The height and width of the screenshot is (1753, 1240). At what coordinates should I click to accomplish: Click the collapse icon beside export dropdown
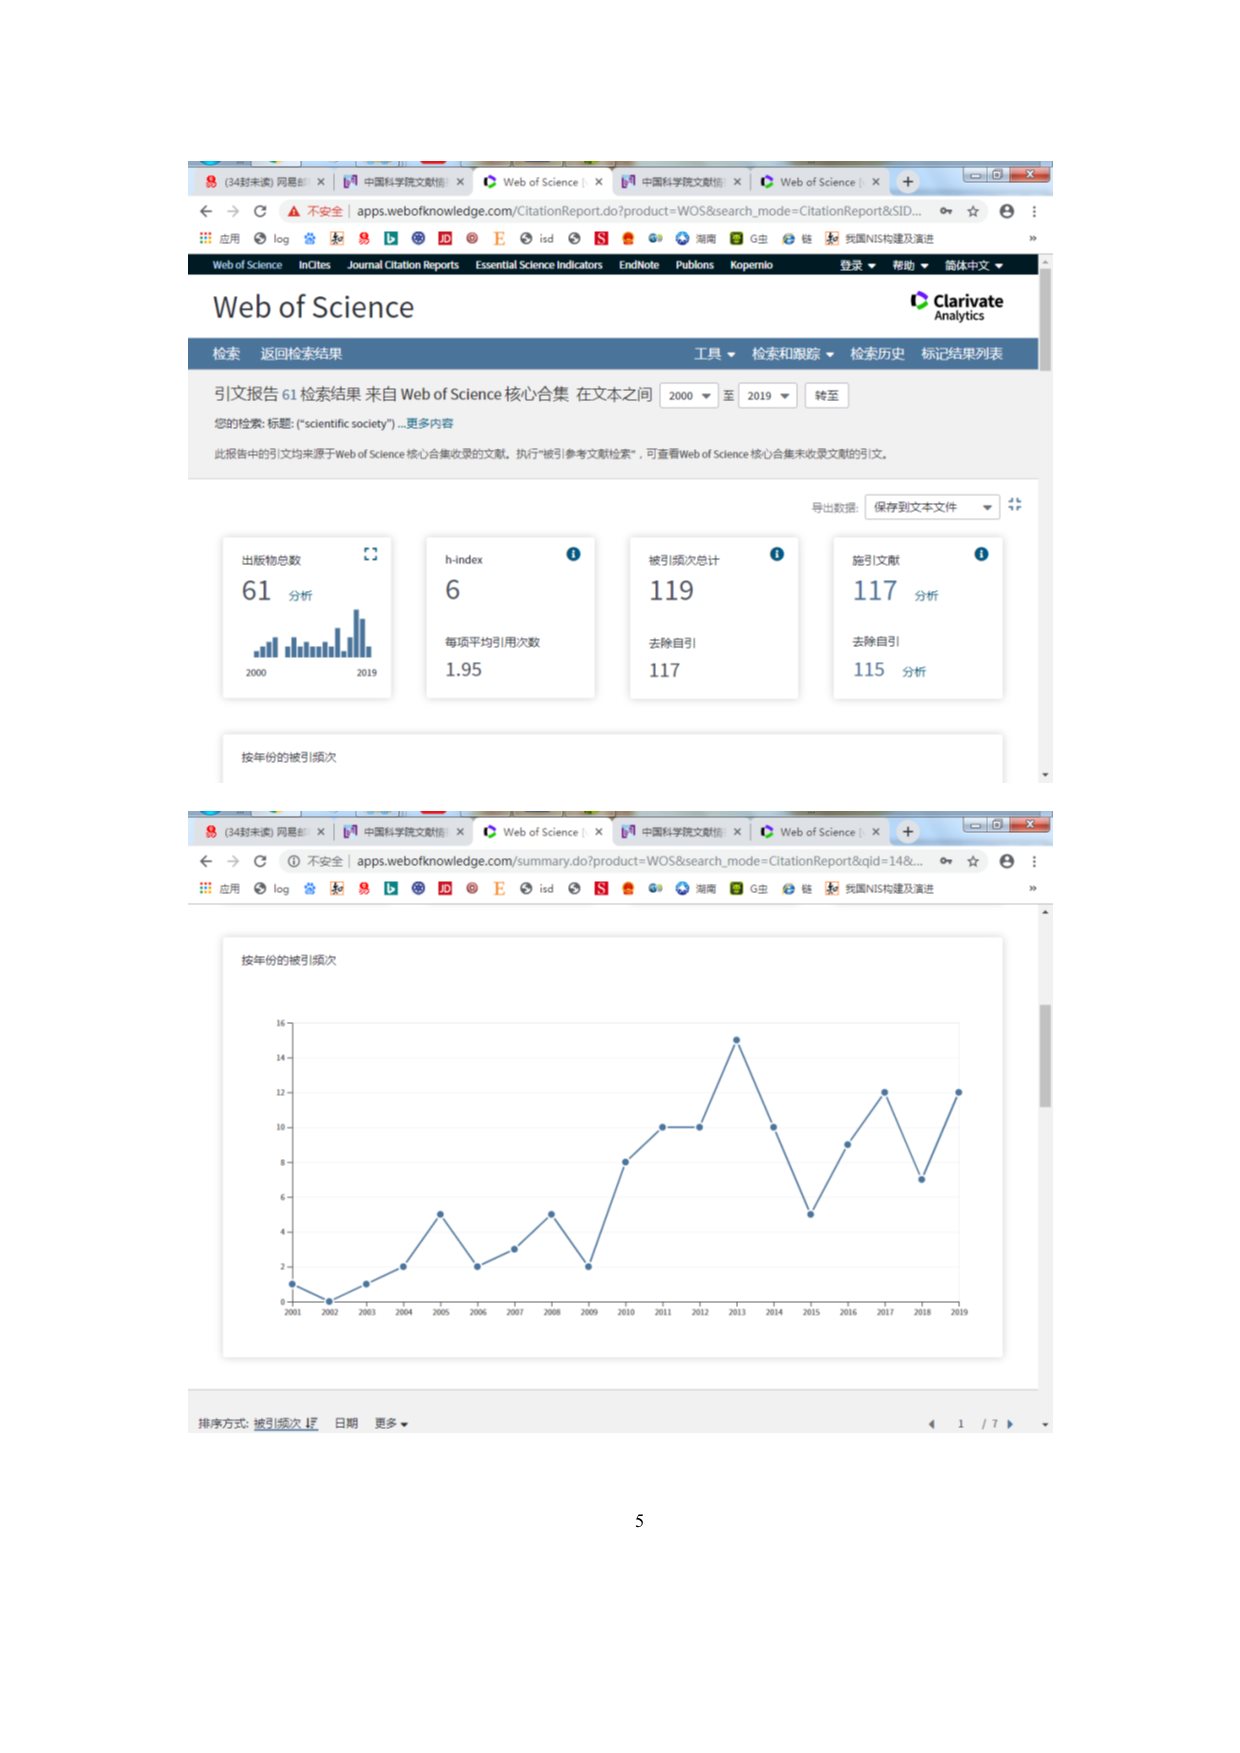[1015, 505]
